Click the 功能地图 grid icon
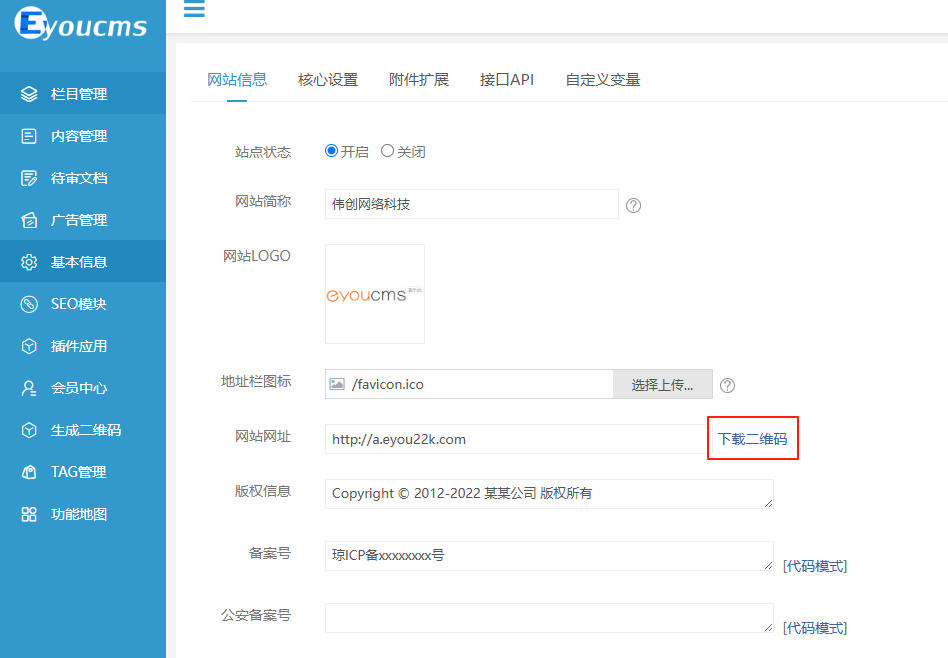Screen dimensions: 948x658 point(29,514)
